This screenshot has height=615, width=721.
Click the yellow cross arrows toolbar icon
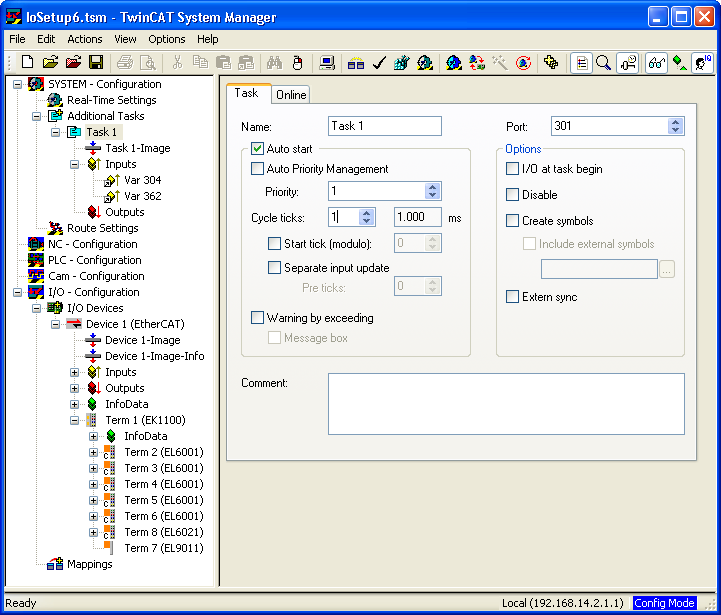[551, 62]
